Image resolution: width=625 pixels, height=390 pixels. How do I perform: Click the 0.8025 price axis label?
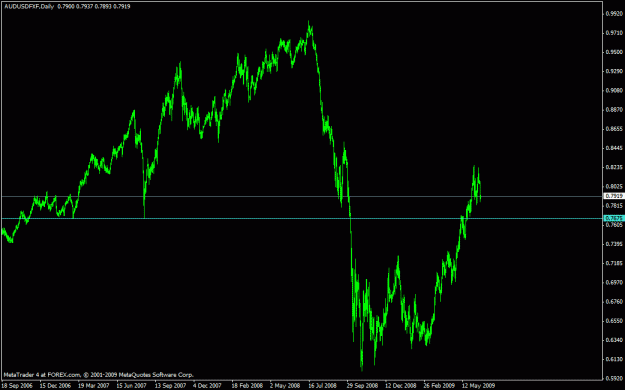tap(614, 187)
